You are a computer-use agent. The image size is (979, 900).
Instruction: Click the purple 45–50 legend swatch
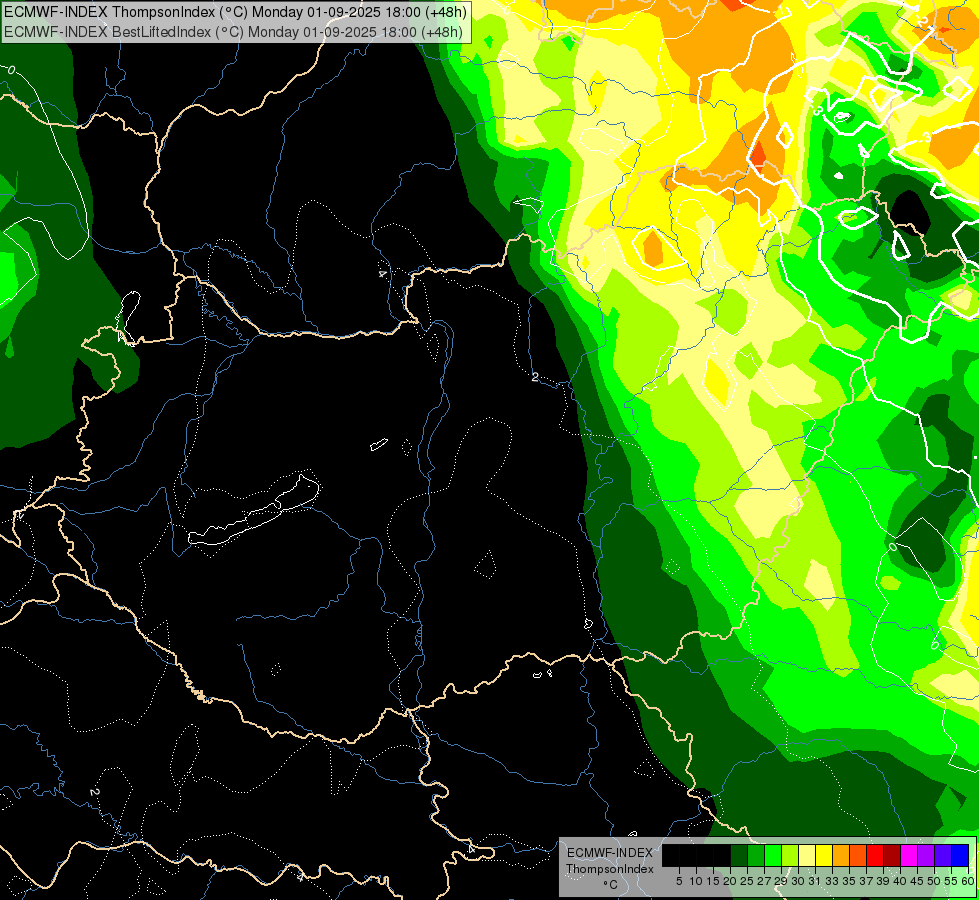coord(926,855)
